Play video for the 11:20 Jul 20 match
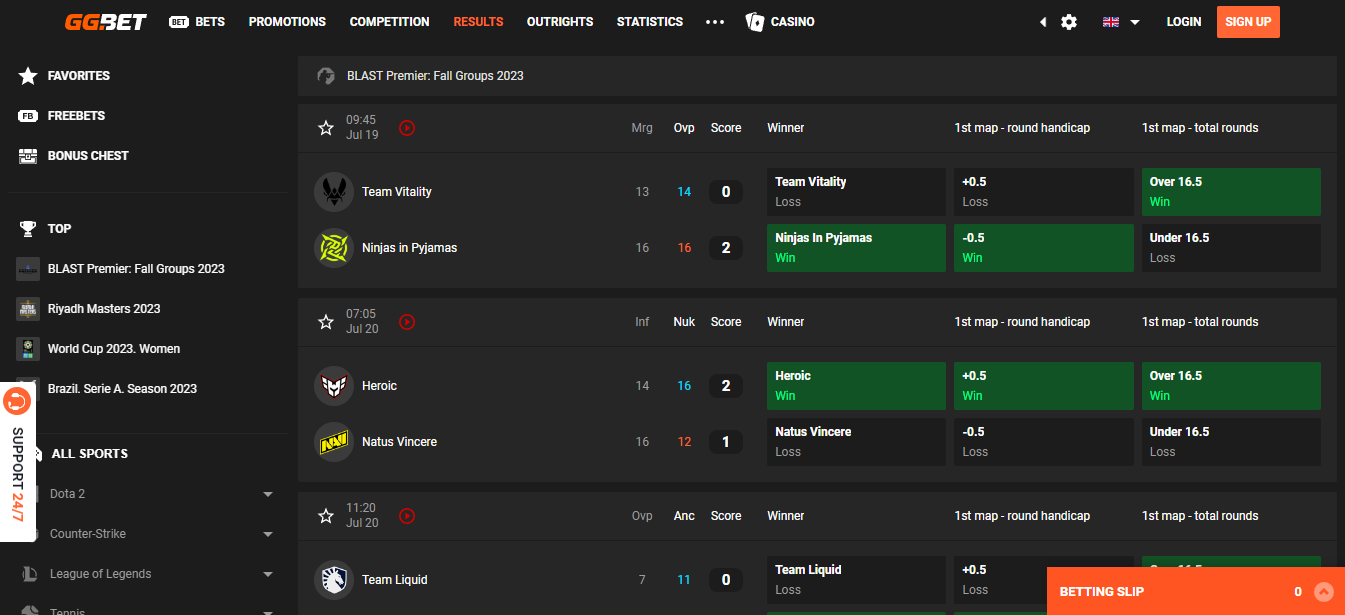The height and width of the screenshot is (615, 1345). point(407,516)
